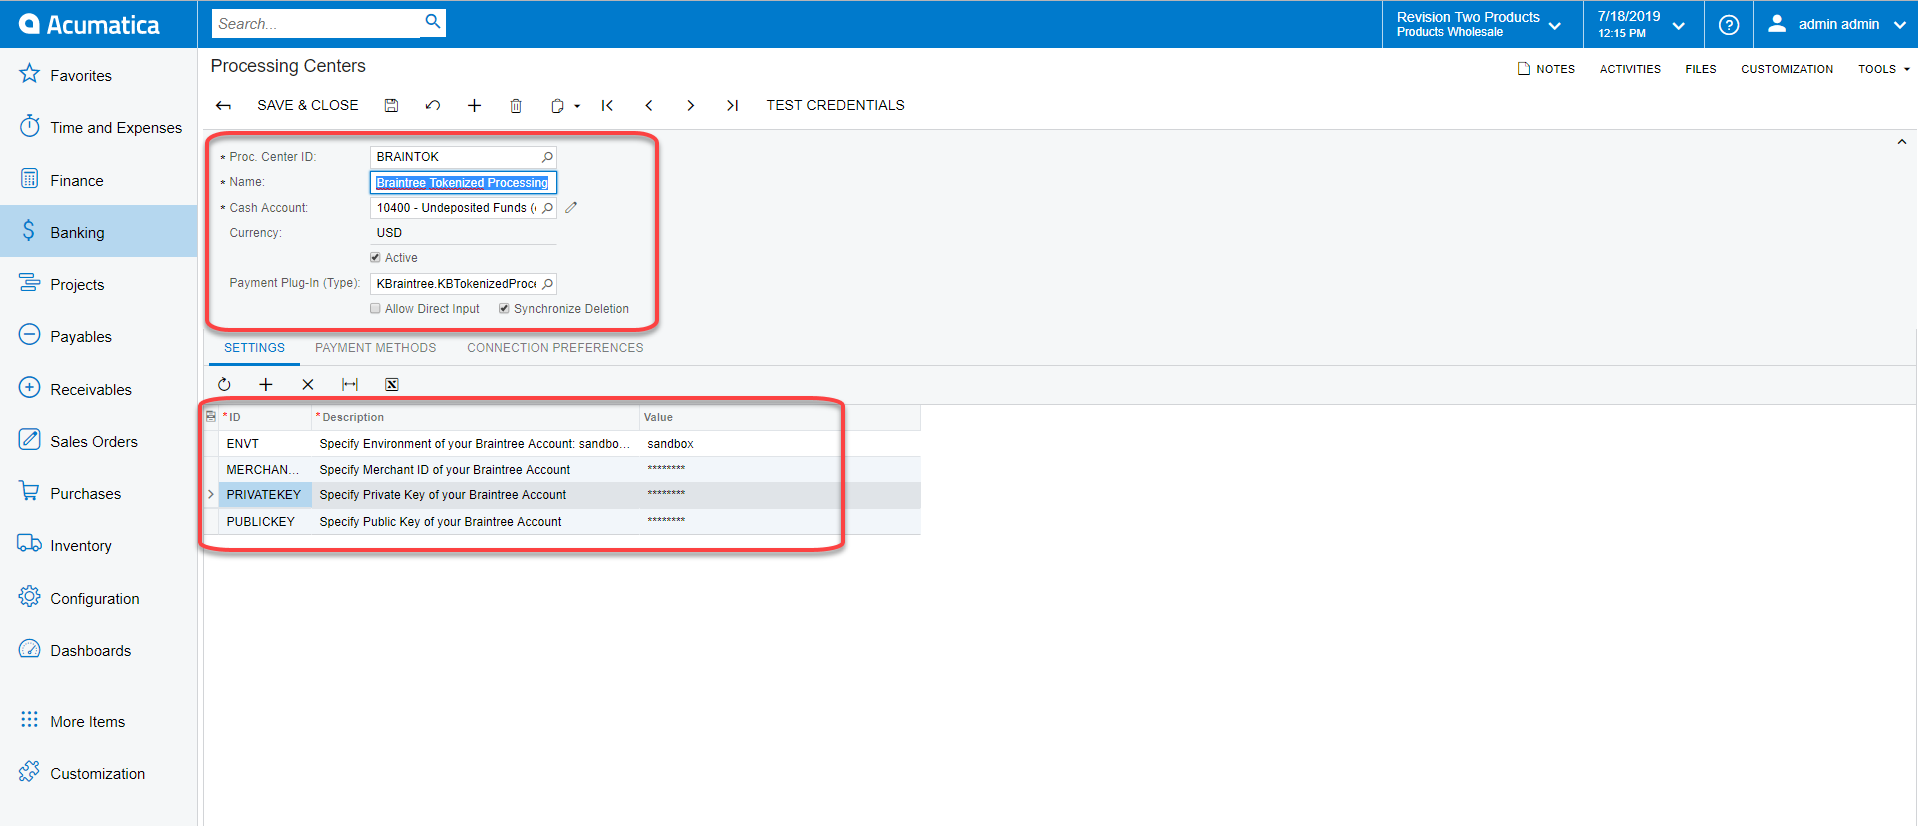Go to the previous record

pos(649,105)
